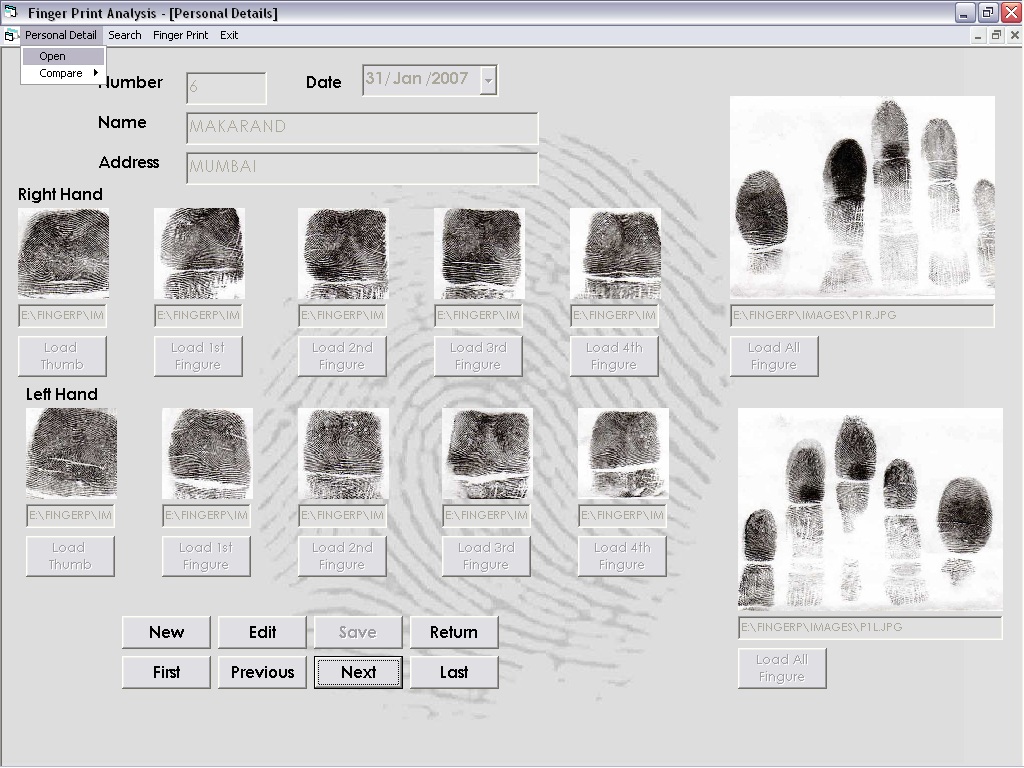
Task: Click the MDI child form icon in menu bar
Action: click(10, 35)
